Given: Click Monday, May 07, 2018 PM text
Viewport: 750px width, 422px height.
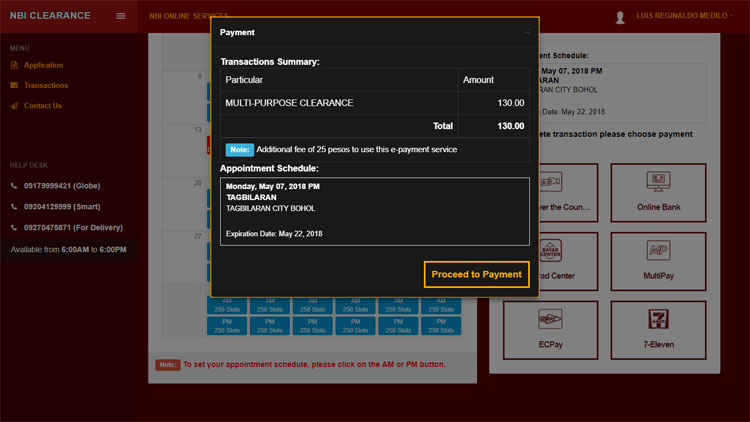Looking at the screenshot, I should (273, 186).
